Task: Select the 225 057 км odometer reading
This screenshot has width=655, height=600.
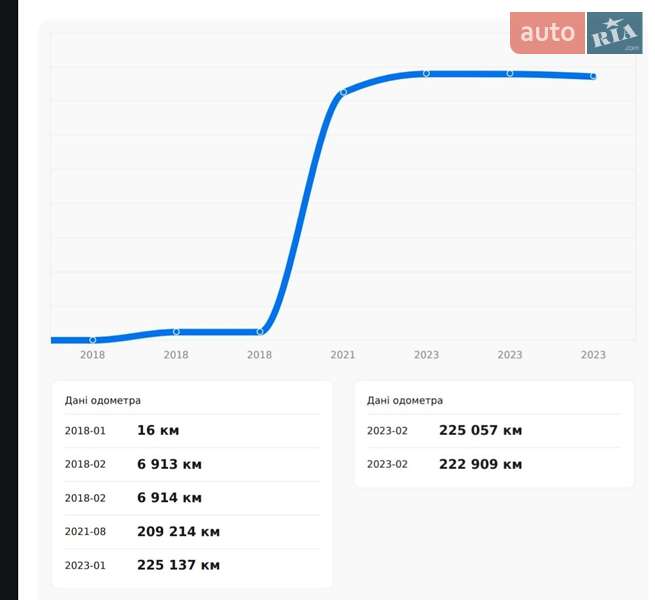Action: click(x=480, y=431)
